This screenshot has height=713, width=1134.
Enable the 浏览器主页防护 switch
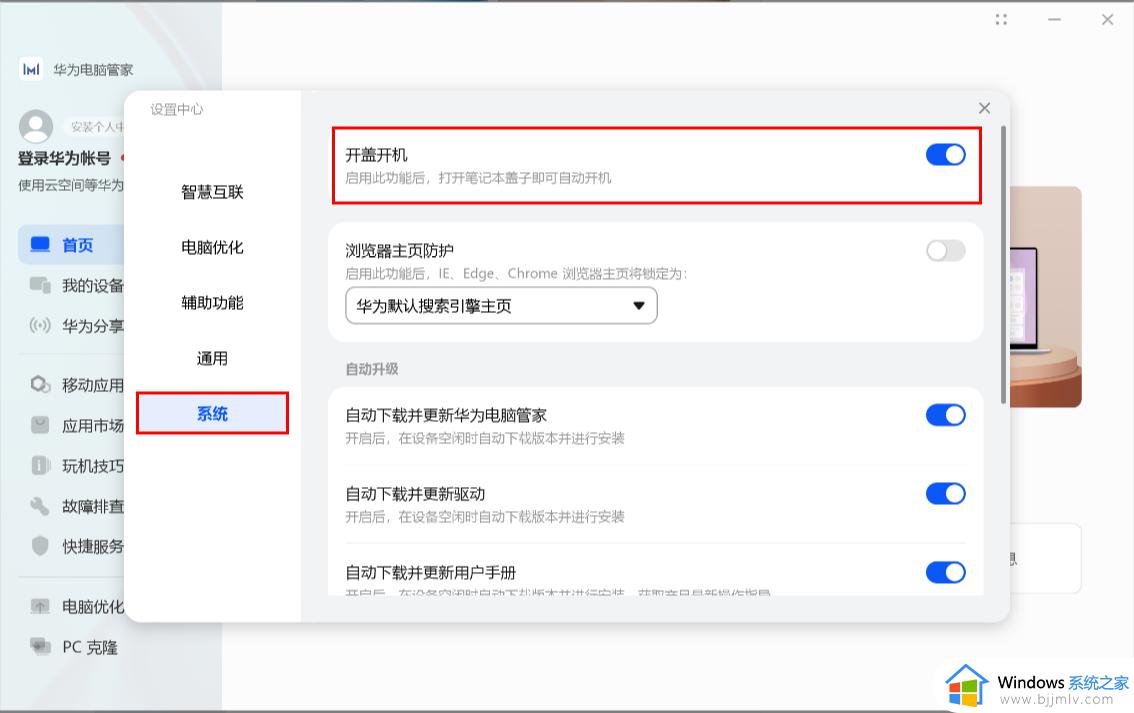coord(945,251)
